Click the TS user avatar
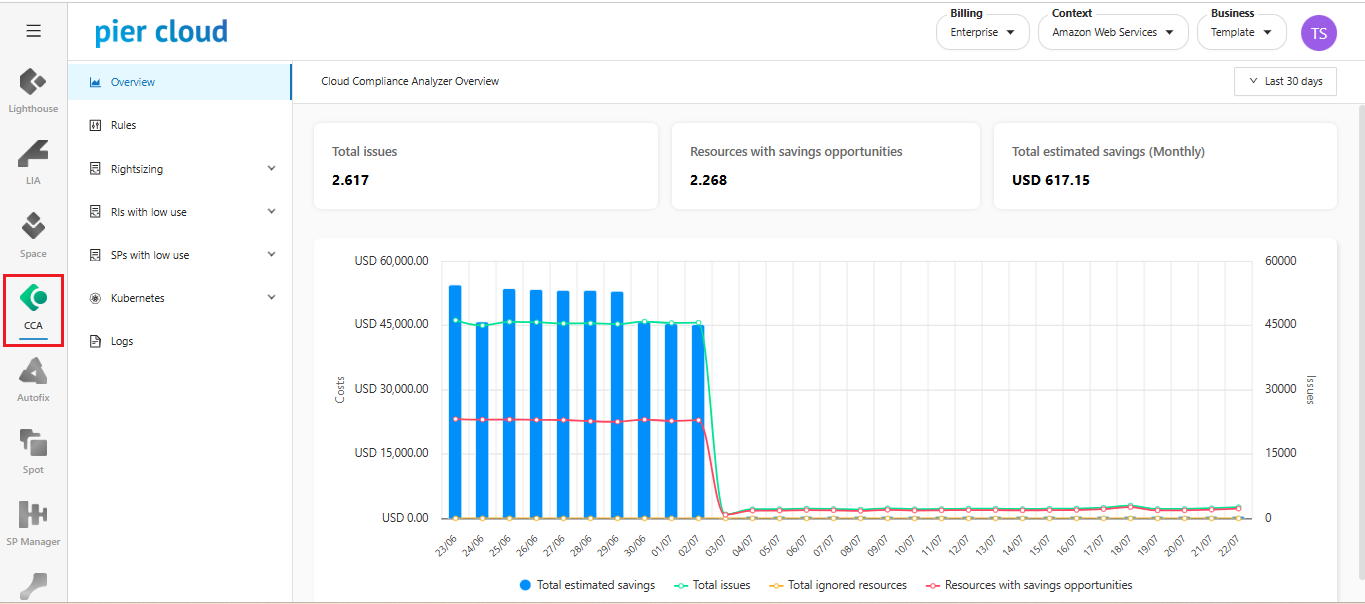The width and height of the screenshot is (1365, 604). click(1318, 33)
